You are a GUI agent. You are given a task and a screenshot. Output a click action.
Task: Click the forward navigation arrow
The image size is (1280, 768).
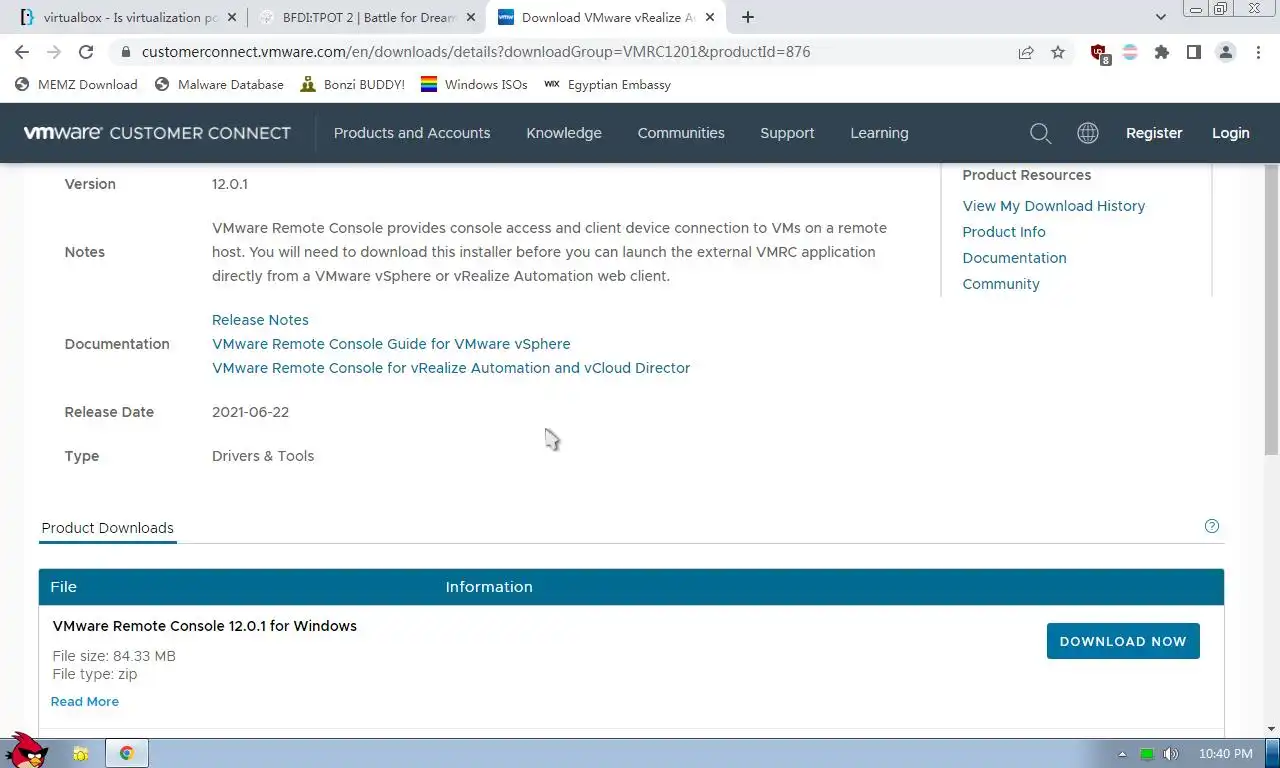tap(54, 52)
